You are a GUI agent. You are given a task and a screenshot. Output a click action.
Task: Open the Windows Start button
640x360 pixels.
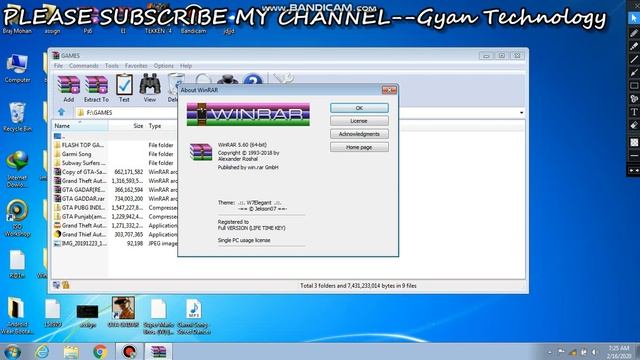(x=12, y=352)
